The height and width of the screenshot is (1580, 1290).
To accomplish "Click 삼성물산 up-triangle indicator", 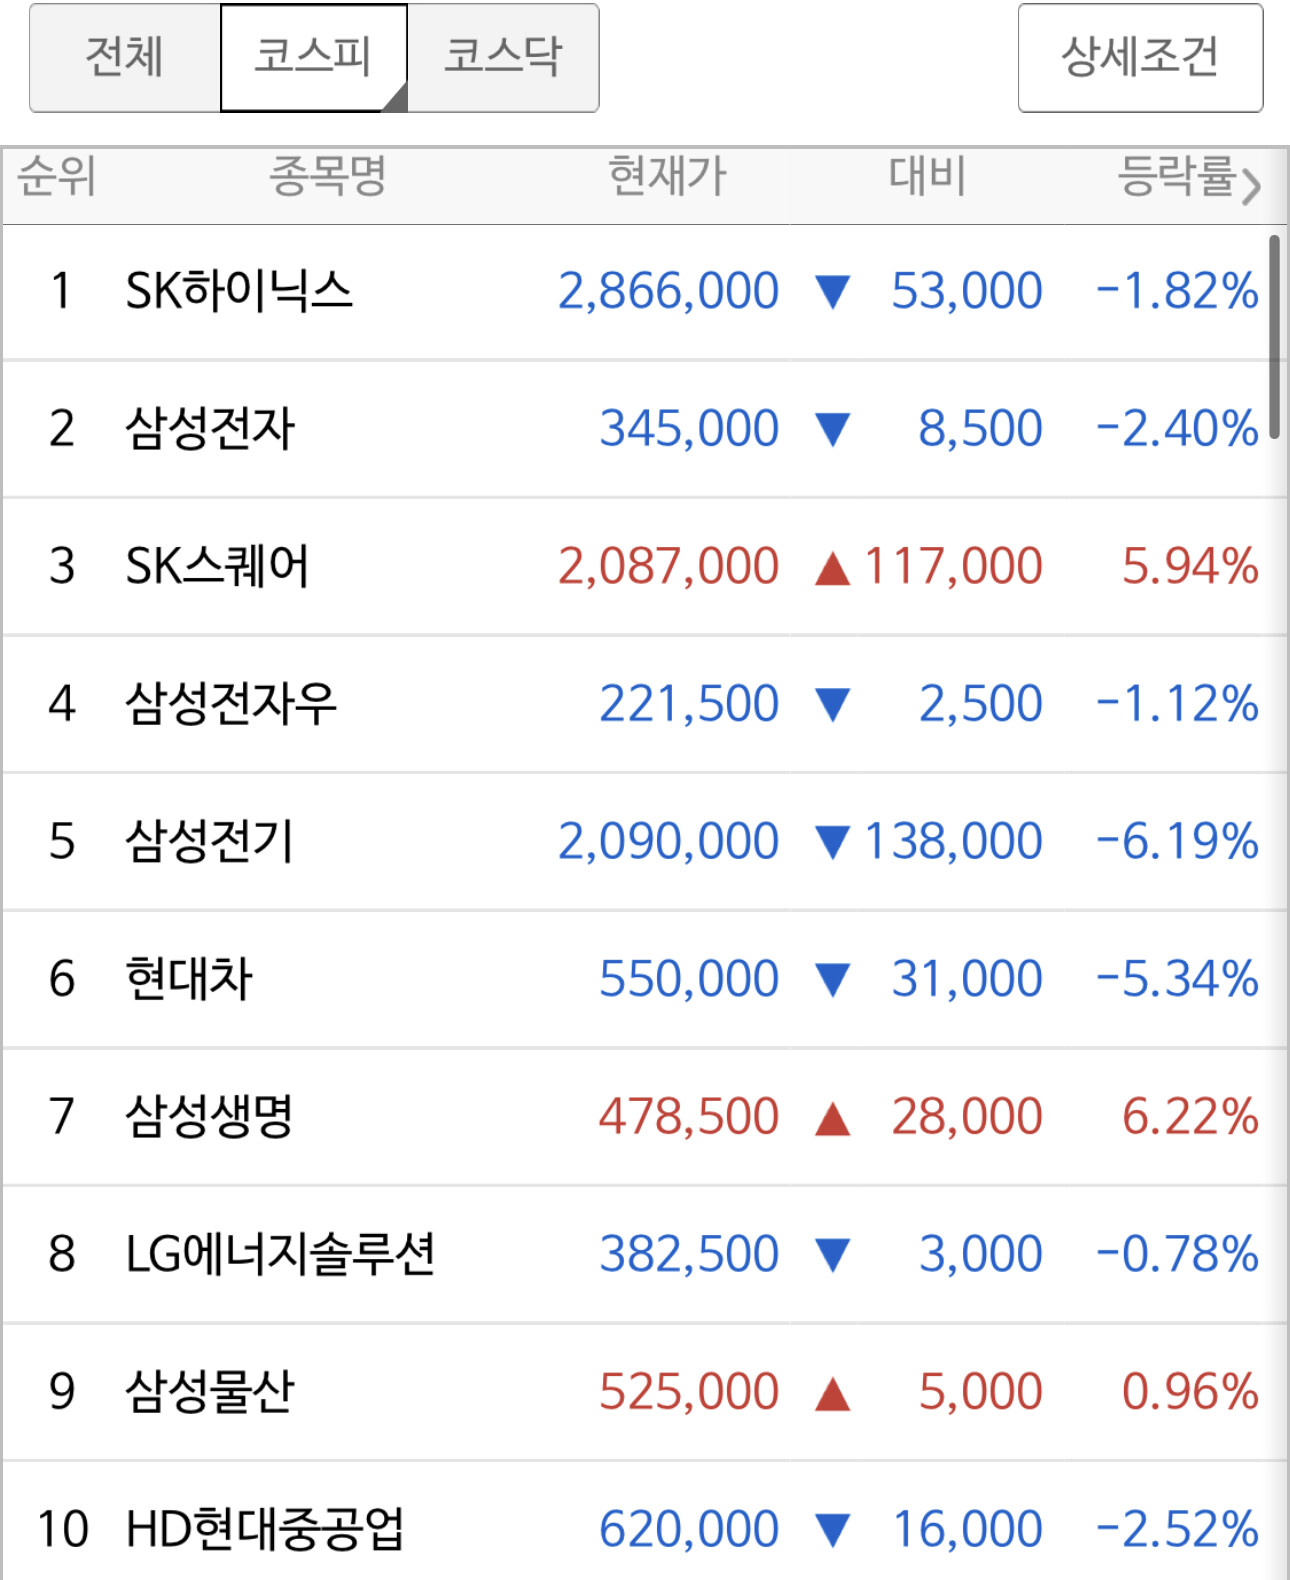I will [832, 1393].
